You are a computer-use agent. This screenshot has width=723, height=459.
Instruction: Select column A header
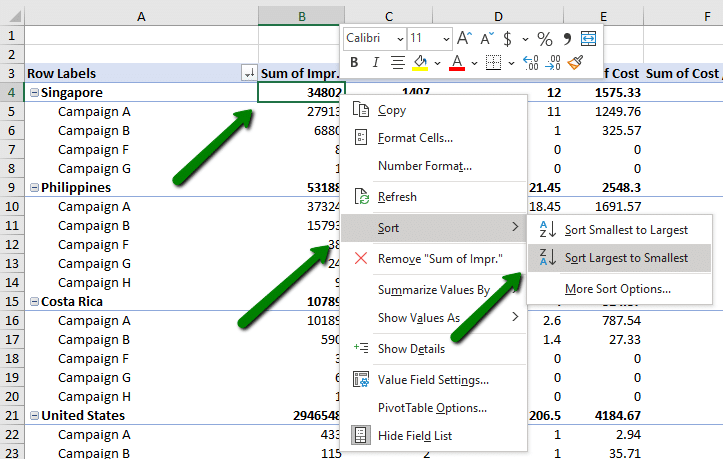142,17
